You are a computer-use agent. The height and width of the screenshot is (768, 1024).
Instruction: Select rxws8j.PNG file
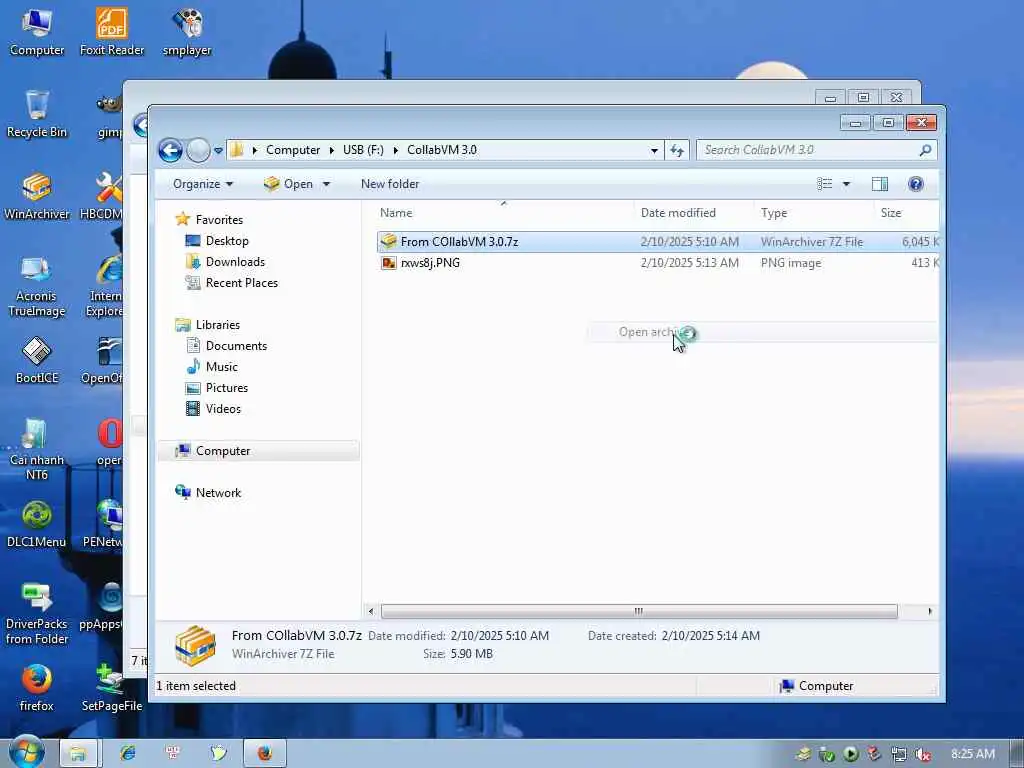pyautogui.click(x=658, y=263)
